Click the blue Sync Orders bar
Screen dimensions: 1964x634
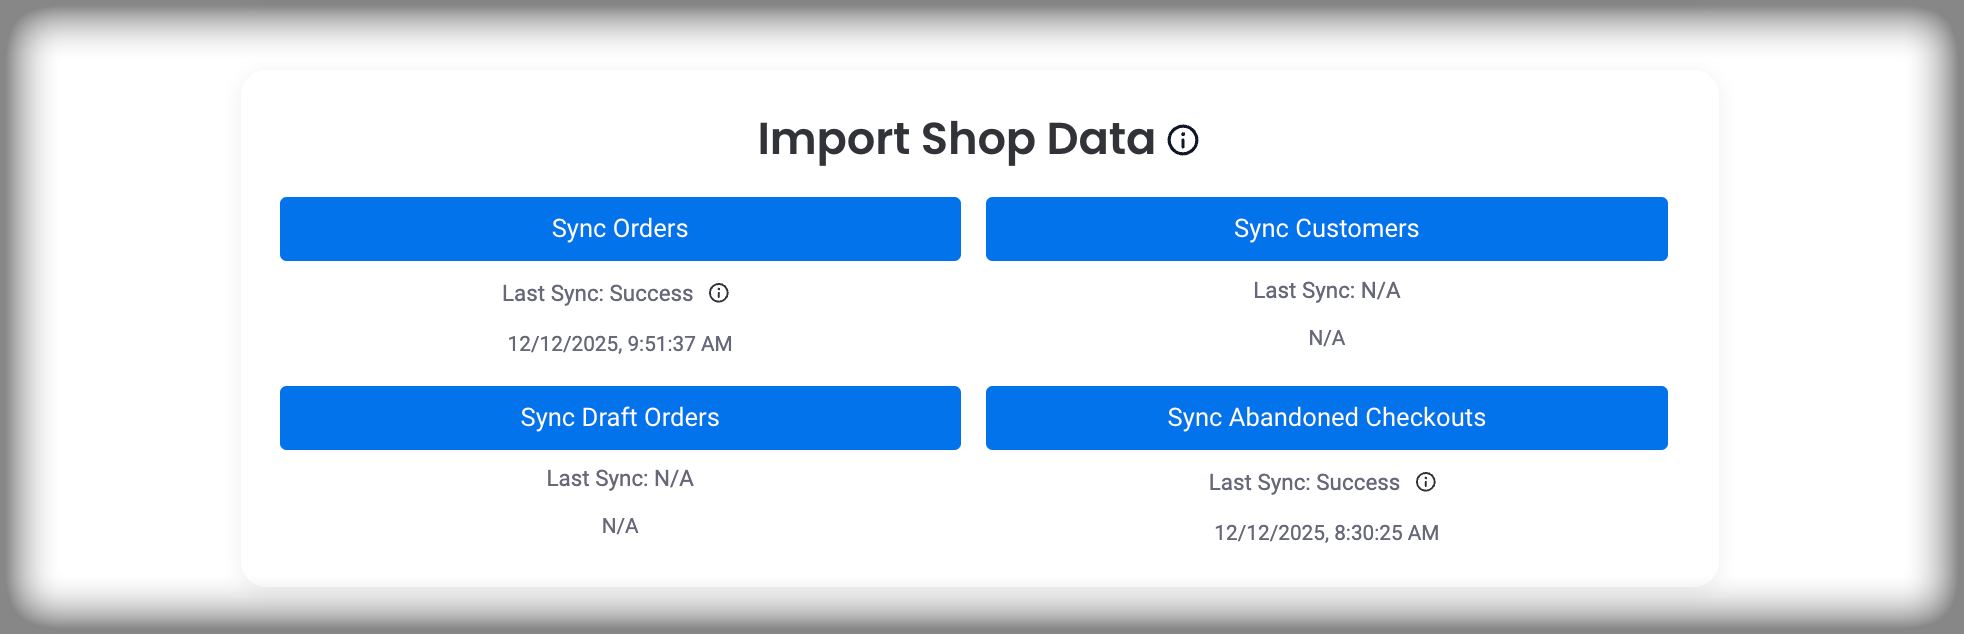click(x=620, y=229)
